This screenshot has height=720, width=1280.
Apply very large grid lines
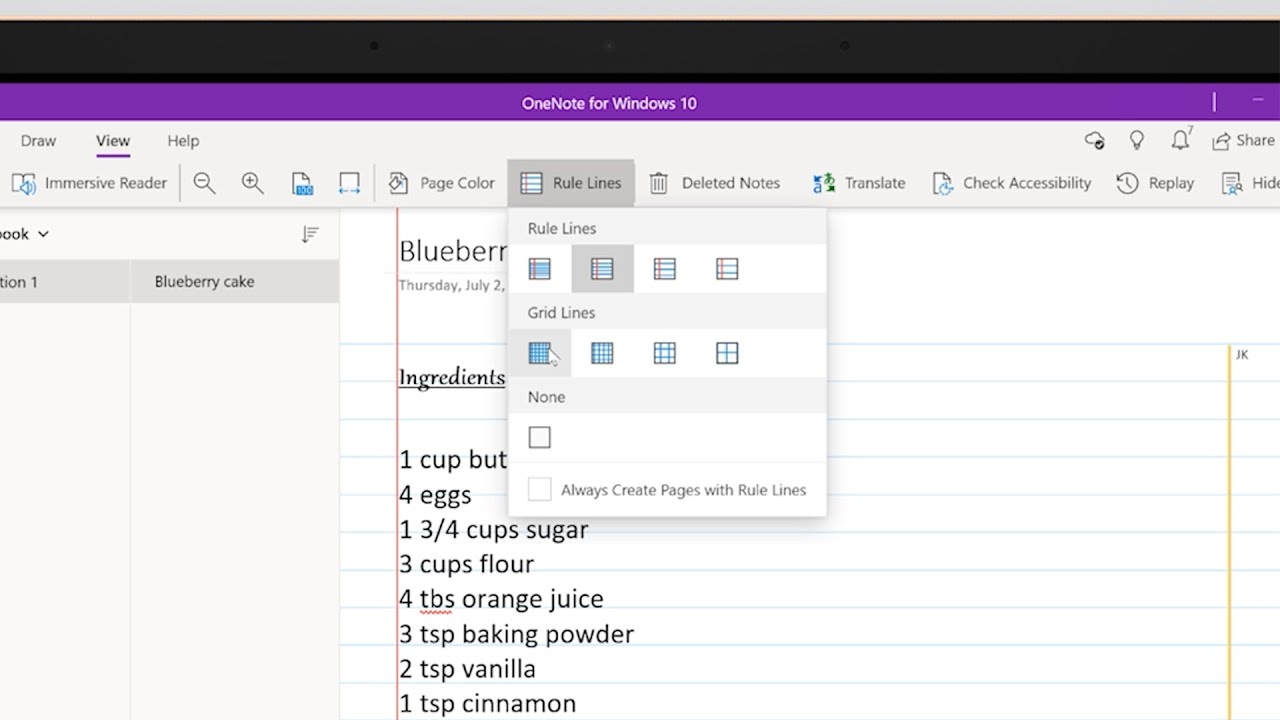(x=727, y=353)
